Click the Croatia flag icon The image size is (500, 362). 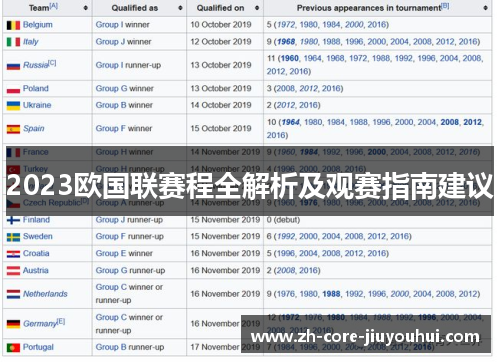click(13, 254)
